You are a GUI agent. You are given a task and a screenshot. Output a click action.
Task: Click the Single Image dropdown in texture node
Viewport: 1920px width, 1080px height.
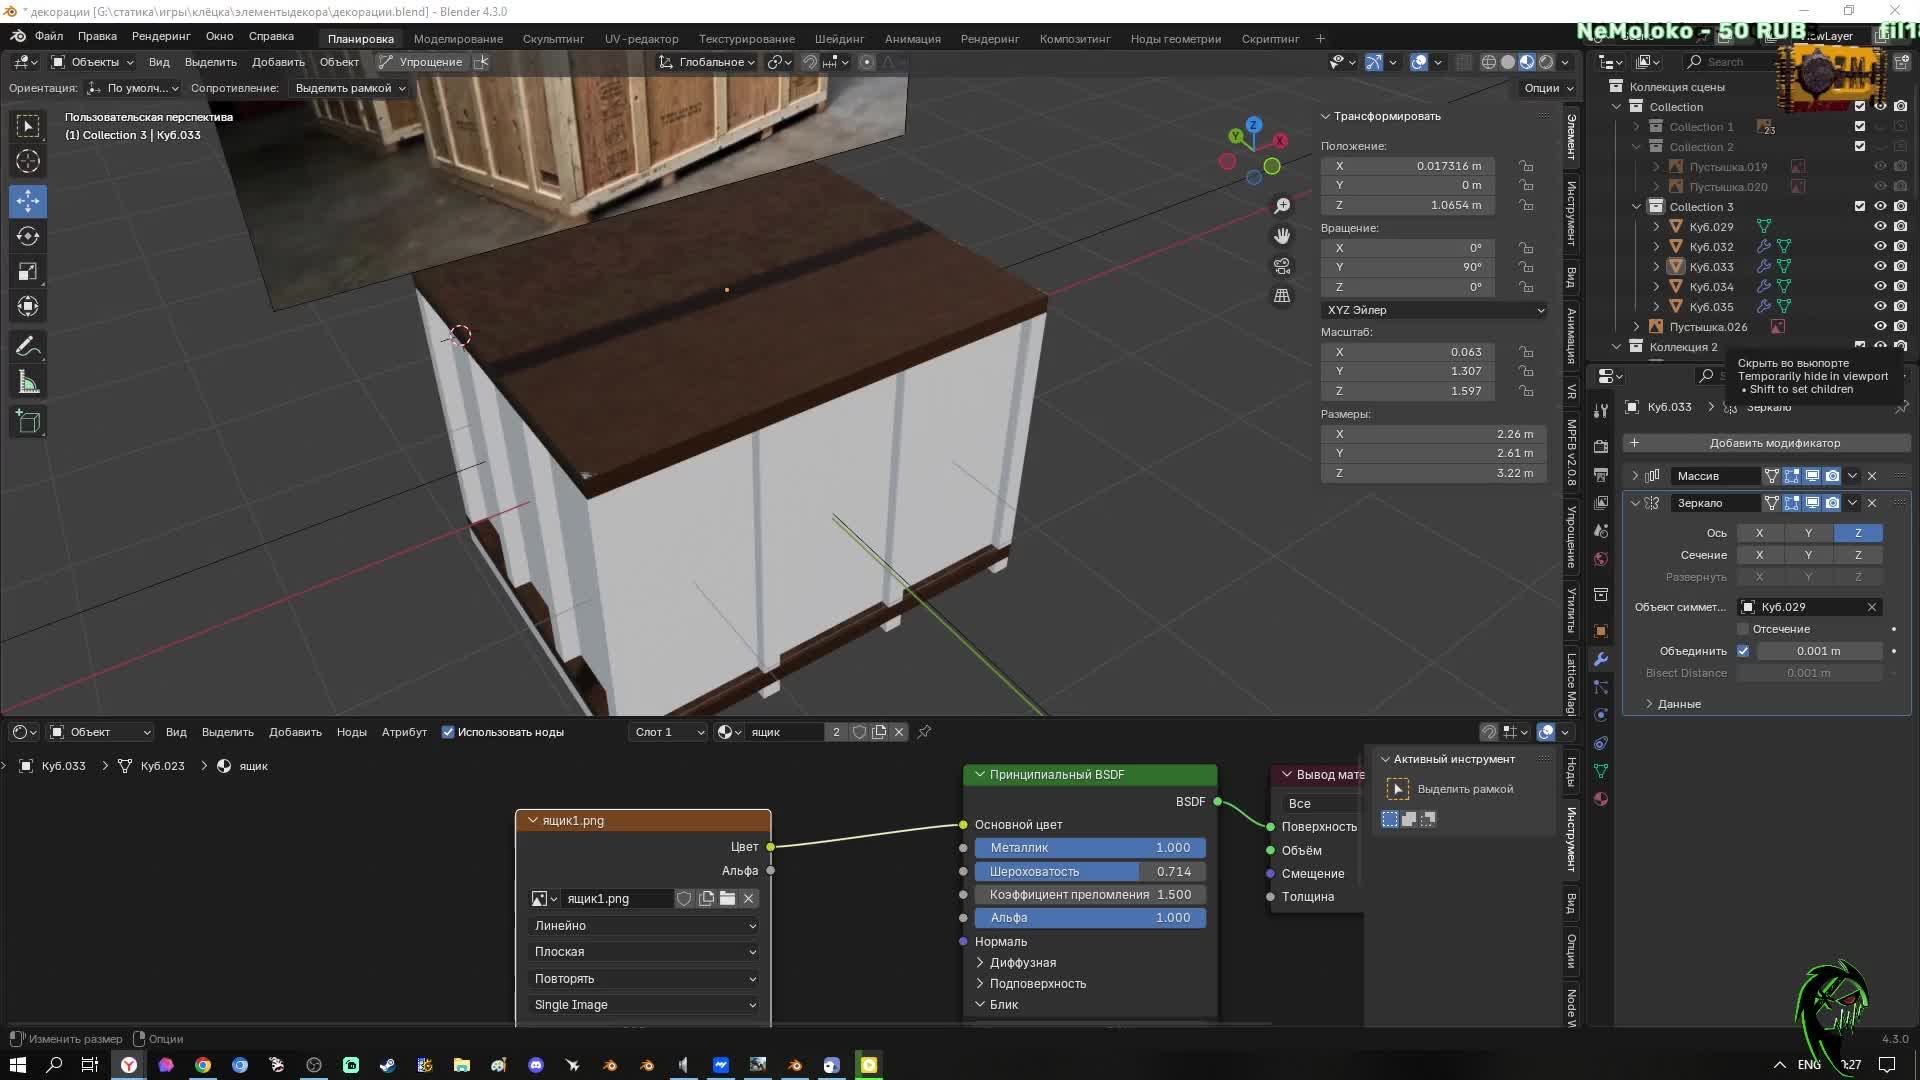pyautogui.click(x=642, y=1004)
